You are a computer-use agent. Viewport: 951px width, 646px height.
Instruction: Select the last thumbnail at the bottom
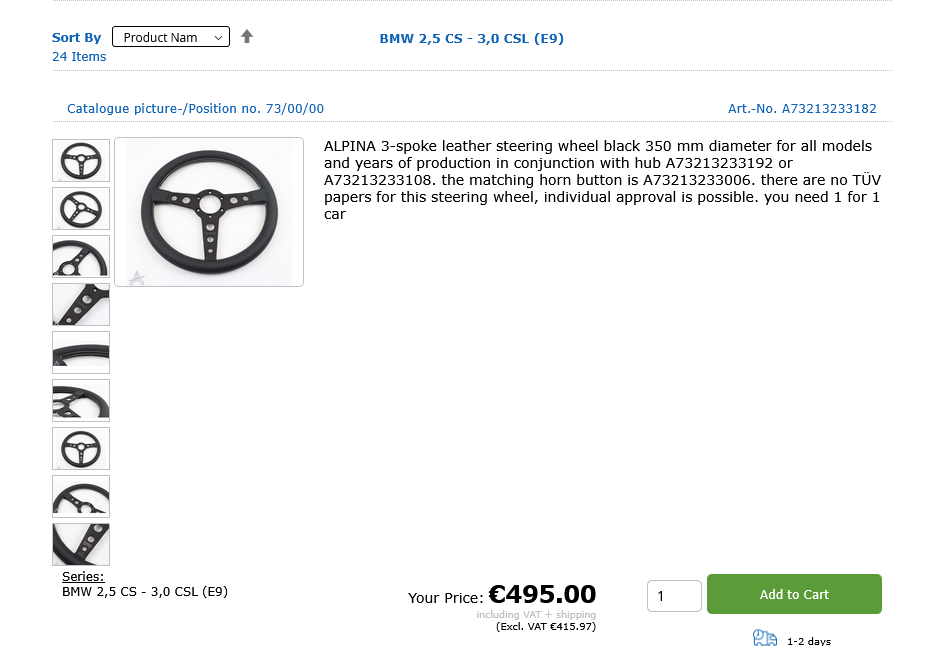click(x=81, y=545)
